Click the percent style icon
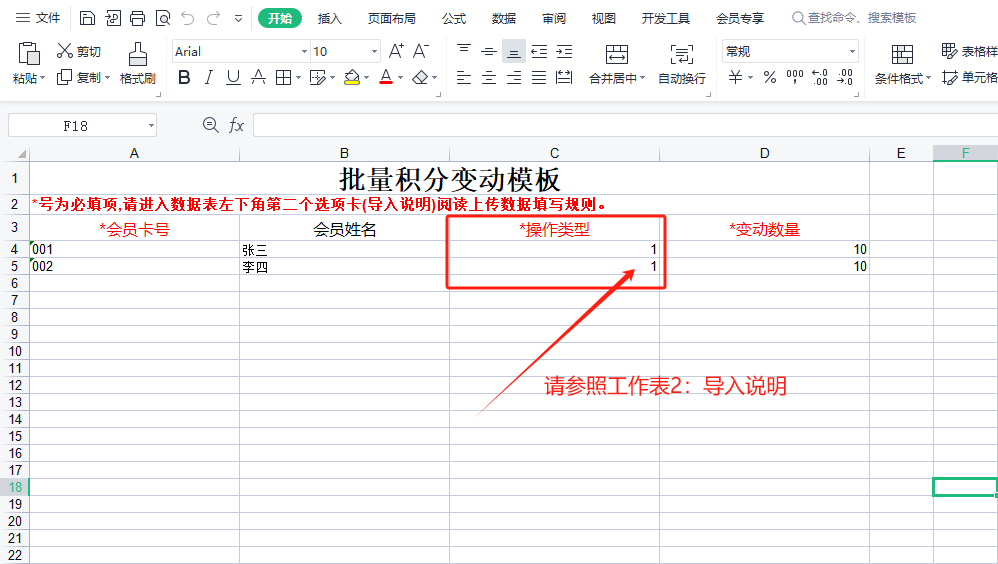Image resolution: width=998 pixels, height=564 pixels. (769, 77)
